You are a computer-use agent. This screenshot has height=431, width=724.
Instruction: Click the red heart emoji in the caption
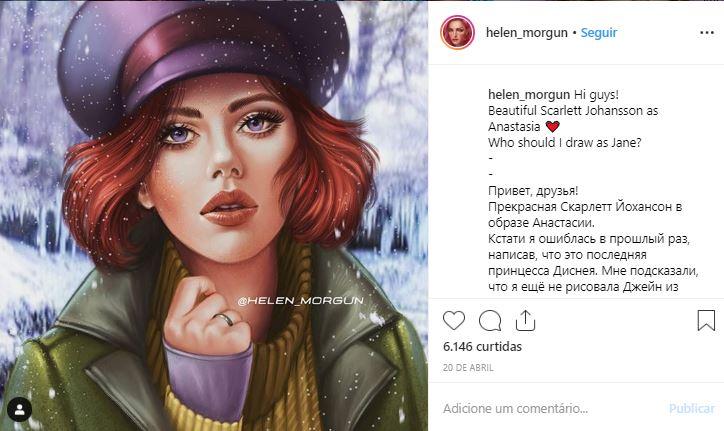(x=552, y=126)
